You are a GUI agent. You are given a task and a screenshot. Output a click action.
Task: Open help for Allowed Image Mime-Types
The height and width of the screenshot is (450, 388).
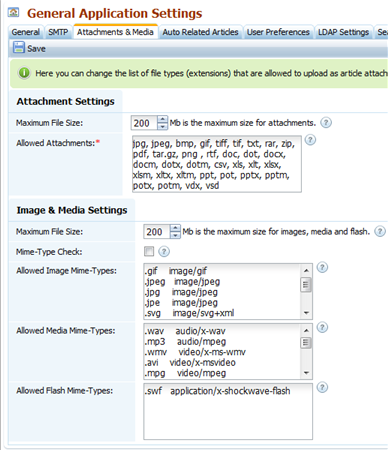322,267
